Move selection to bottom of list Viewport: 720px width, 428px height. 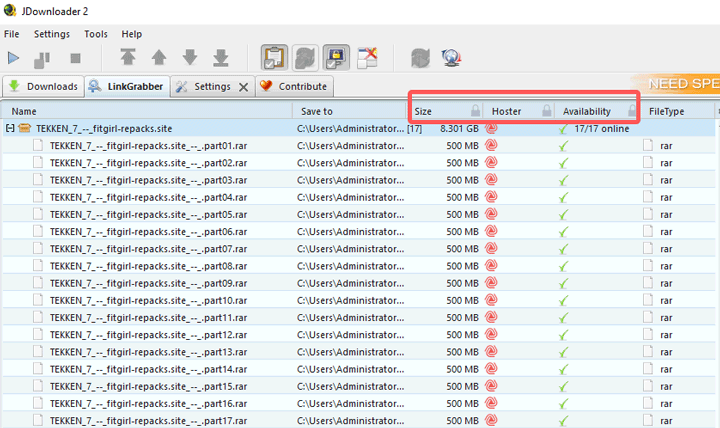221,58
